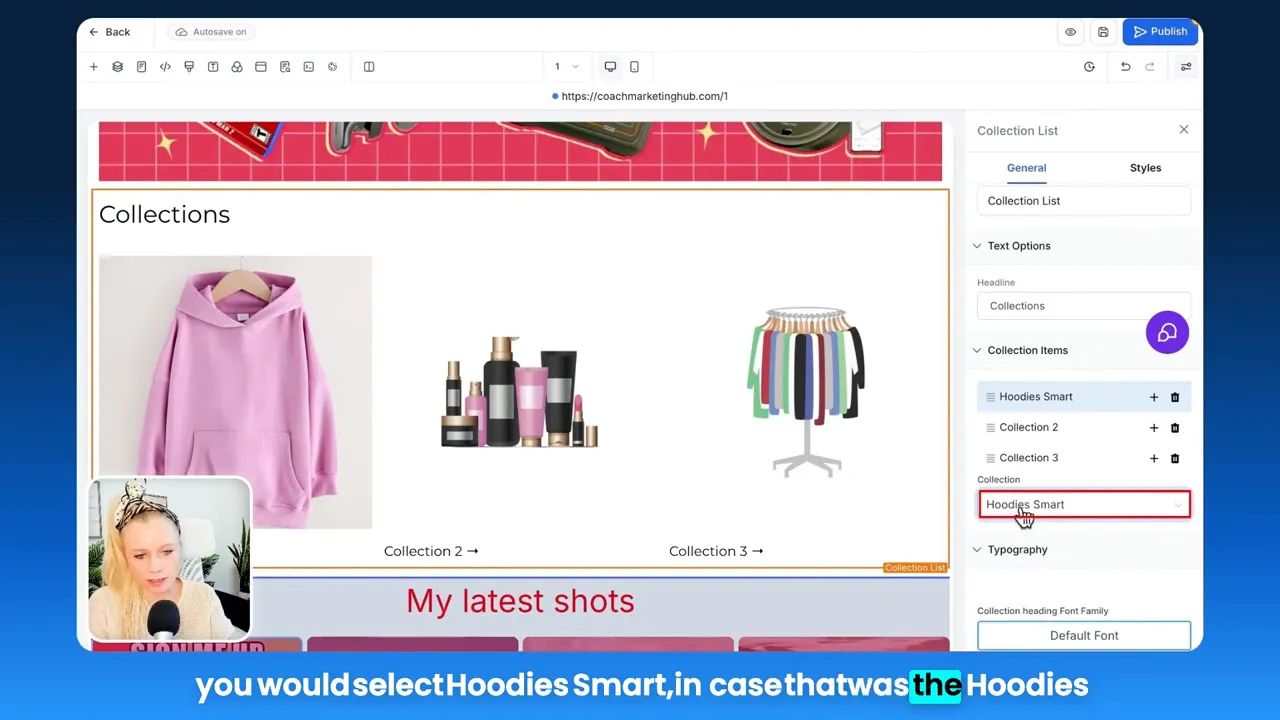
Task: Click the plus icon beside Collection 3
Action: [x=1154, y=458]
